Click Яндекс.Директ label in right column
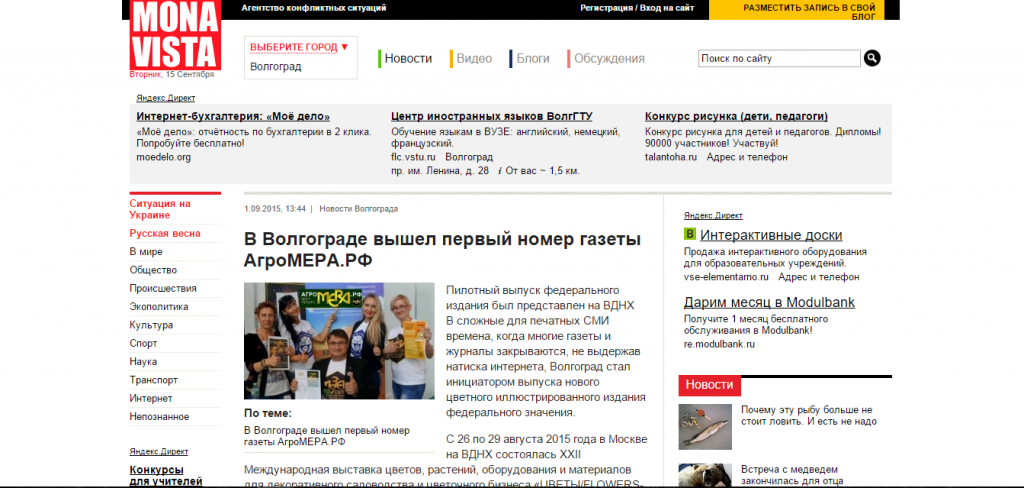 click(x=713, y=216)
